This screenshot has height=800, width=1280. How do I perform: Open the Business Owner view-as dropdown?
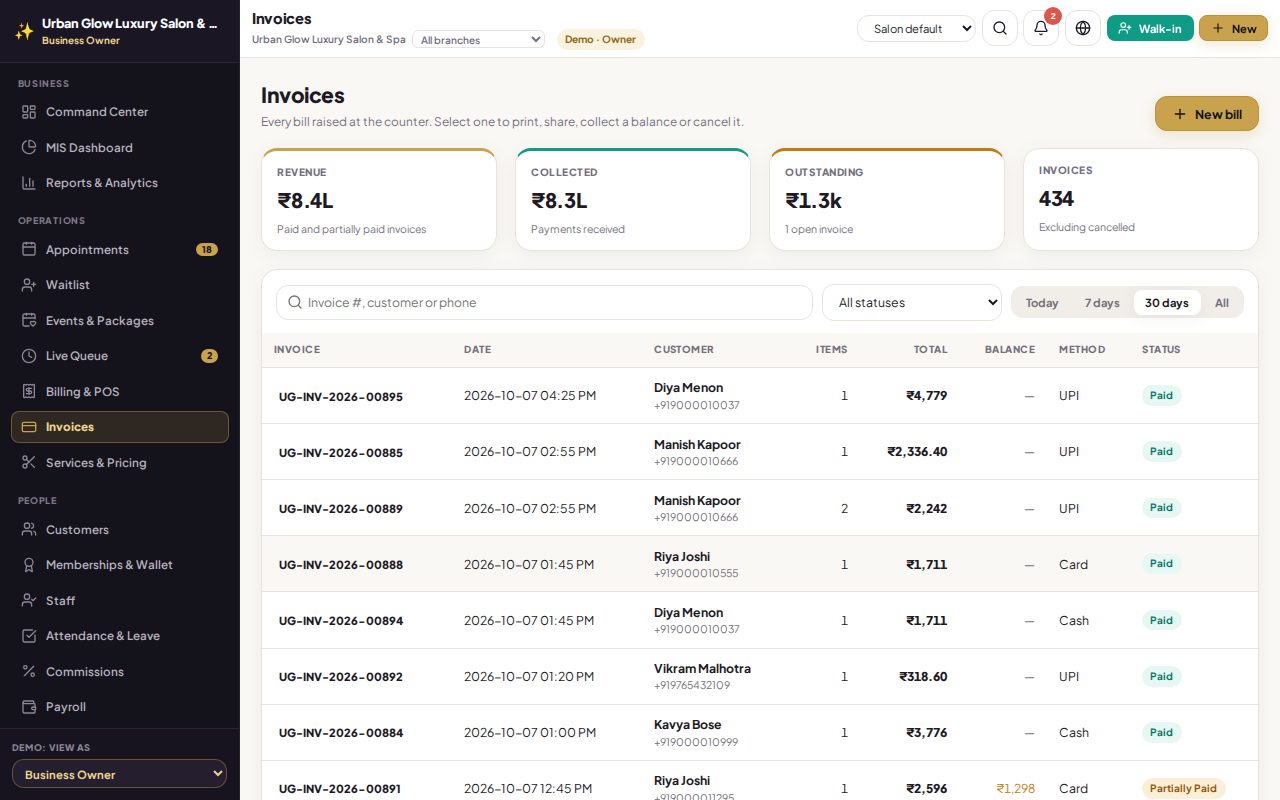coord(119,774)
